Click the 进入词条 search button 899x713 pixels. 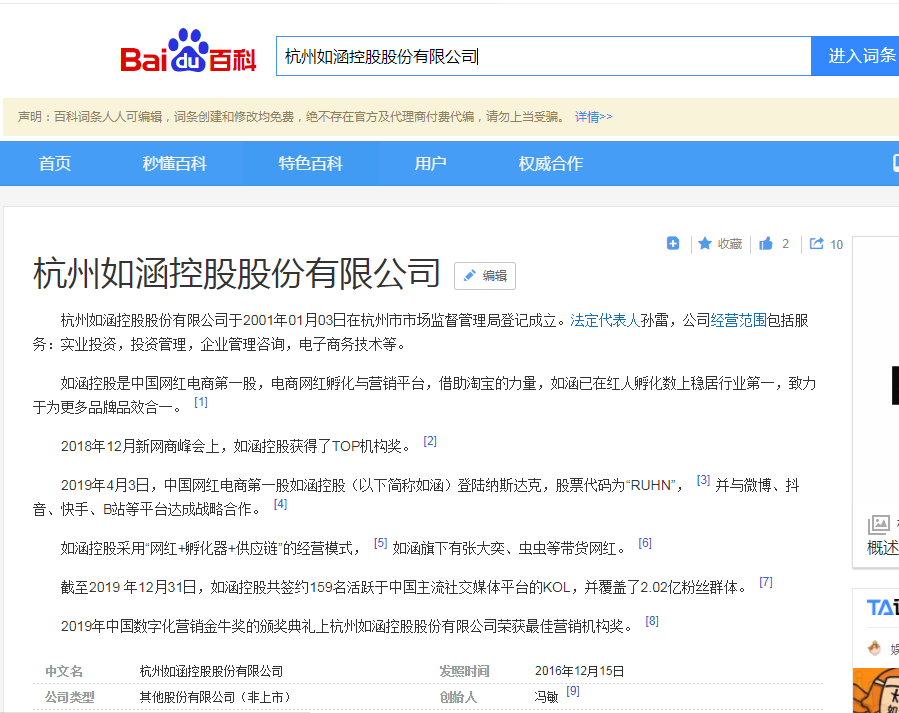855,56
